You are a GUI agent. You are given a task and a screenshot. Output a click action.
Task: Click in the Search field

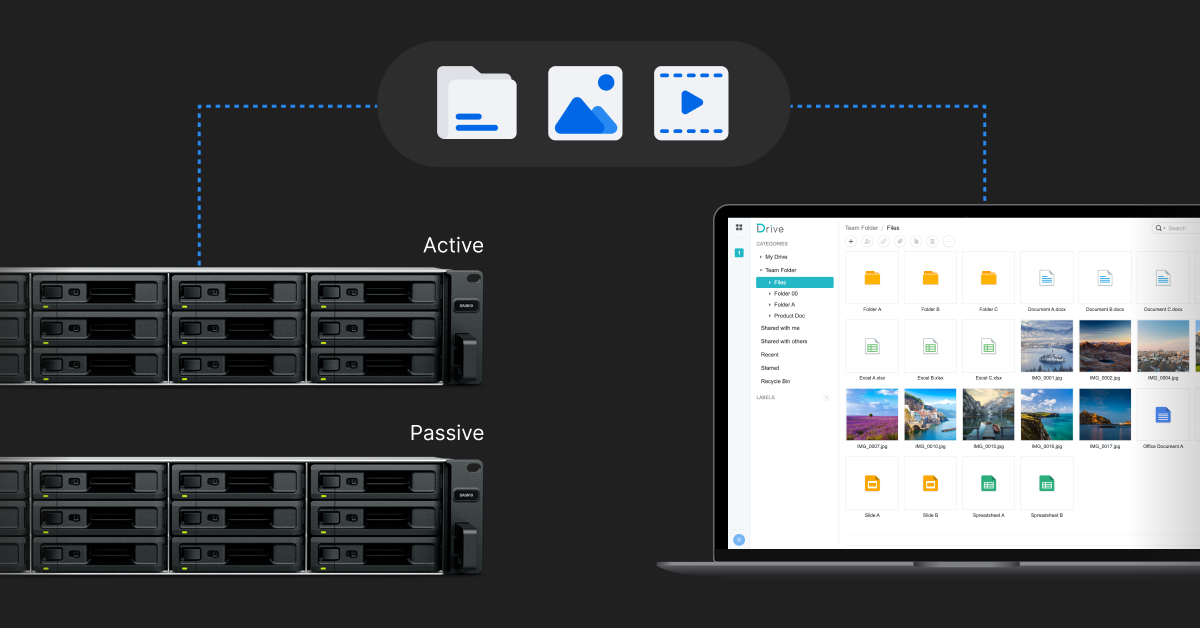point(1182,228)
